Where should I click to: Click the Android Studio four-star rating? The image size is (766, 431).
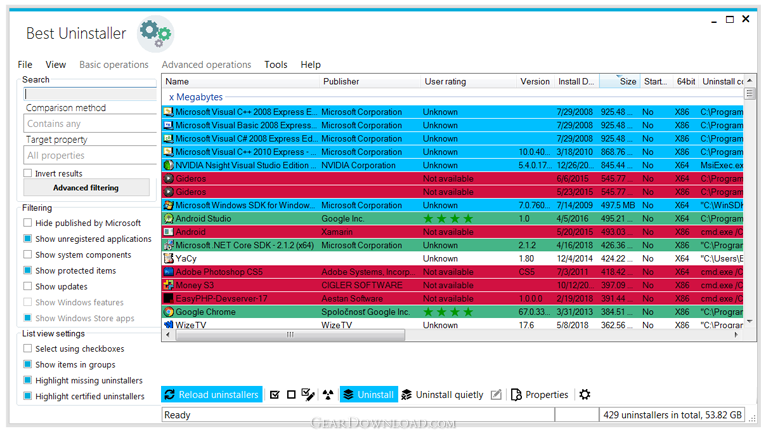pos(448,218)
